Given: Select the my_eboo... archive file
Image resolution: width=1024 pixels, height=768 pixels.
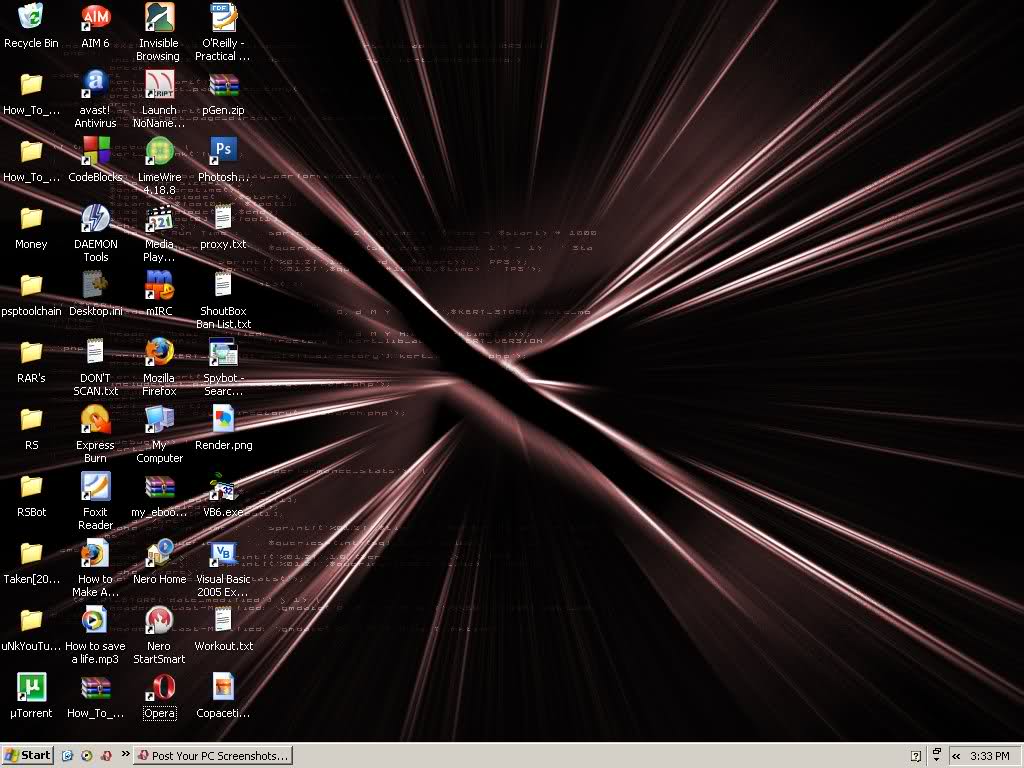Looking at the screenshot, I should (159, 487).
